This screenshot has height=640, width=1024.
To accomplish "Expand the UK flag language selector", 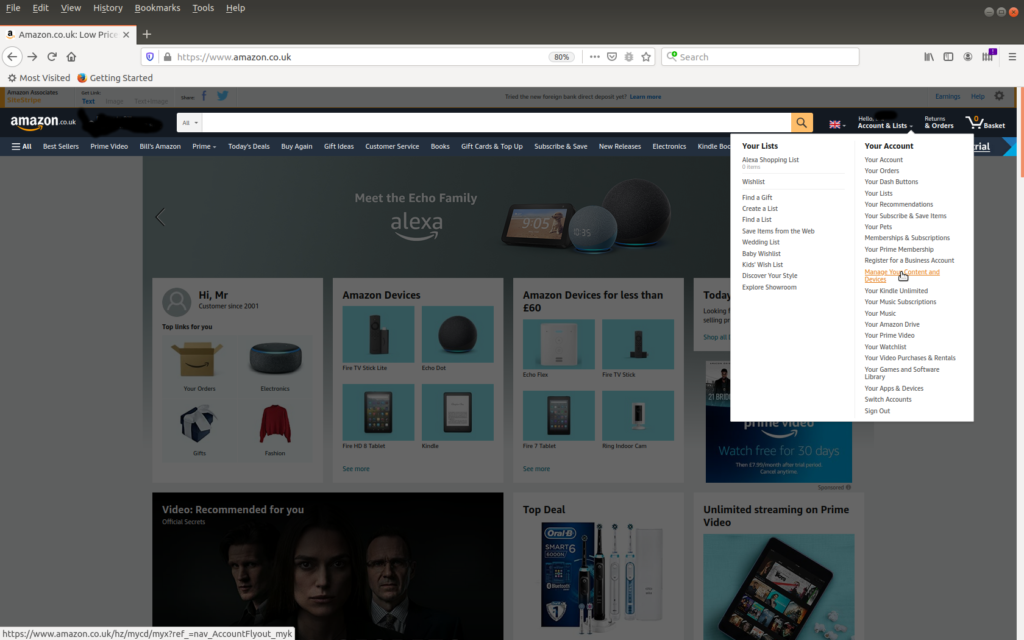I will (837, 124).
